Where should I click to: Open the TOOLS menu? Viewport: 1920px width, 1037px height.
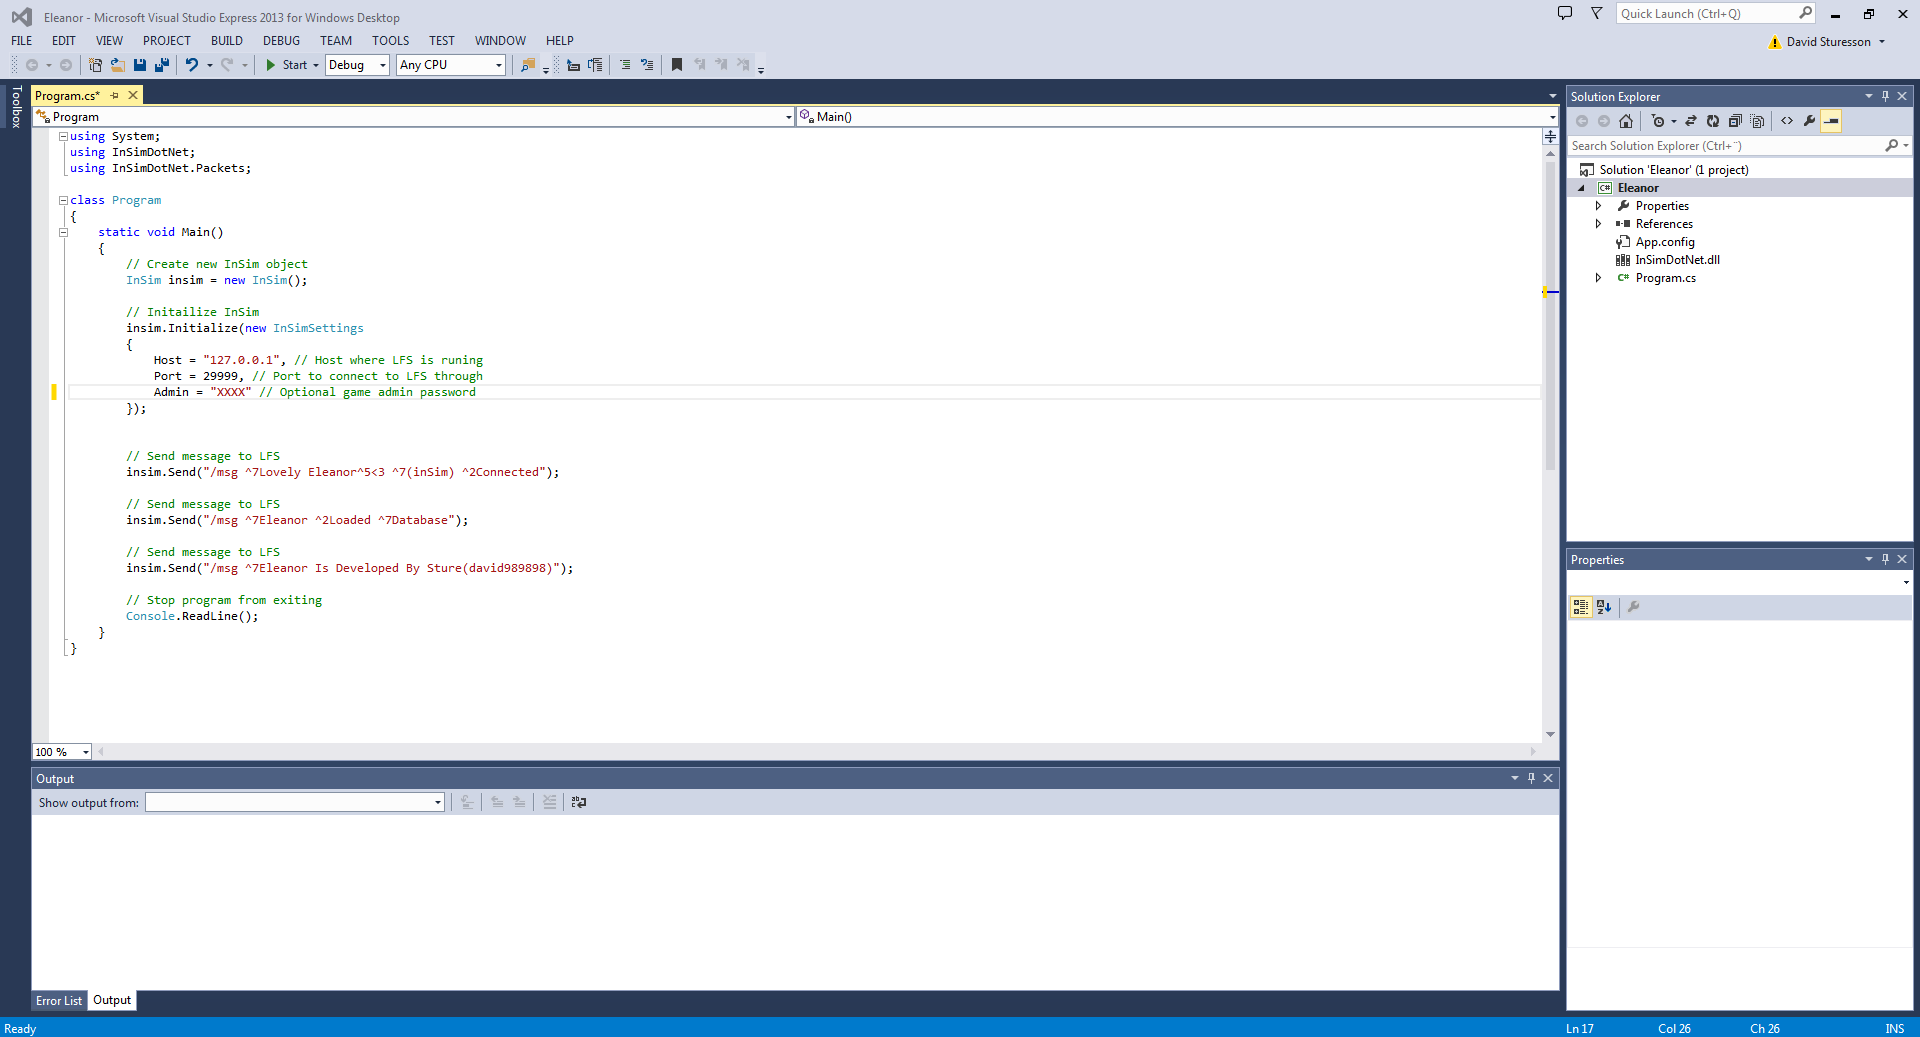click(391, 41)
